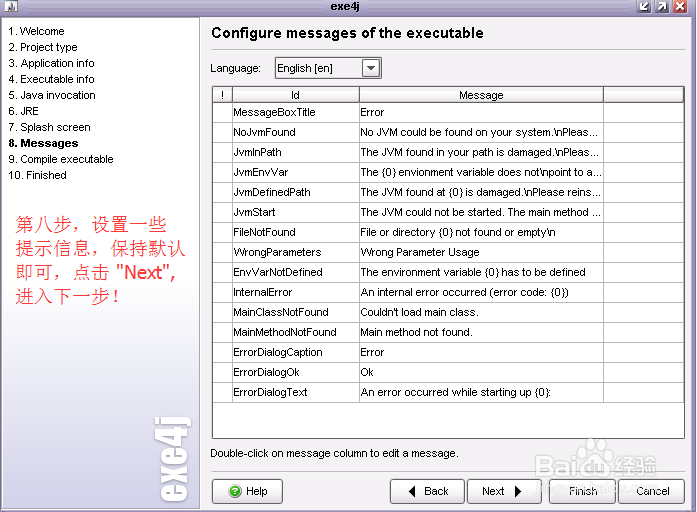Click the Help button
The image size is (697, 512).
247,491
